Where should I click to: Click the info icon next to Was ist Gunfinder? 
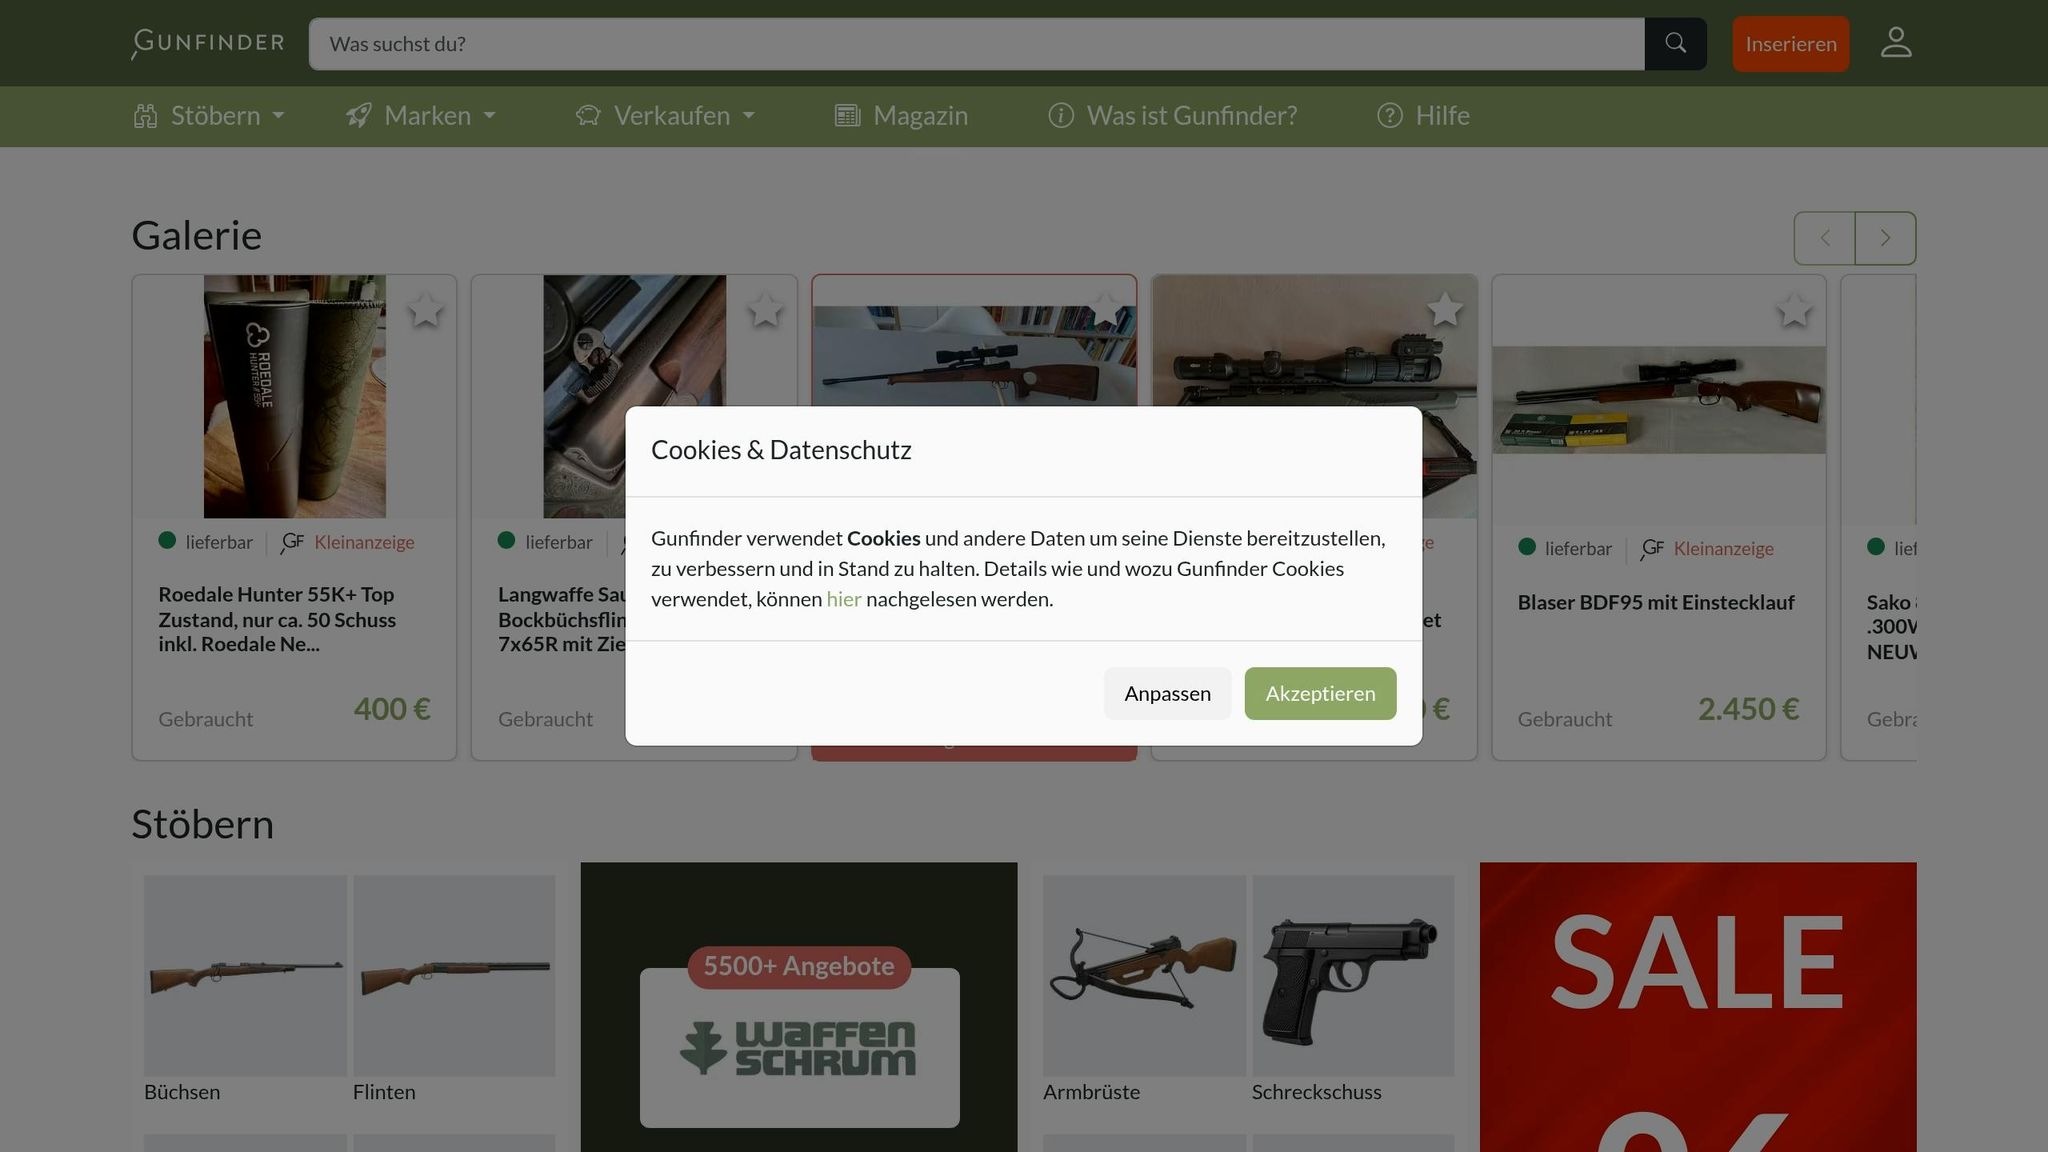point(1059,115)
